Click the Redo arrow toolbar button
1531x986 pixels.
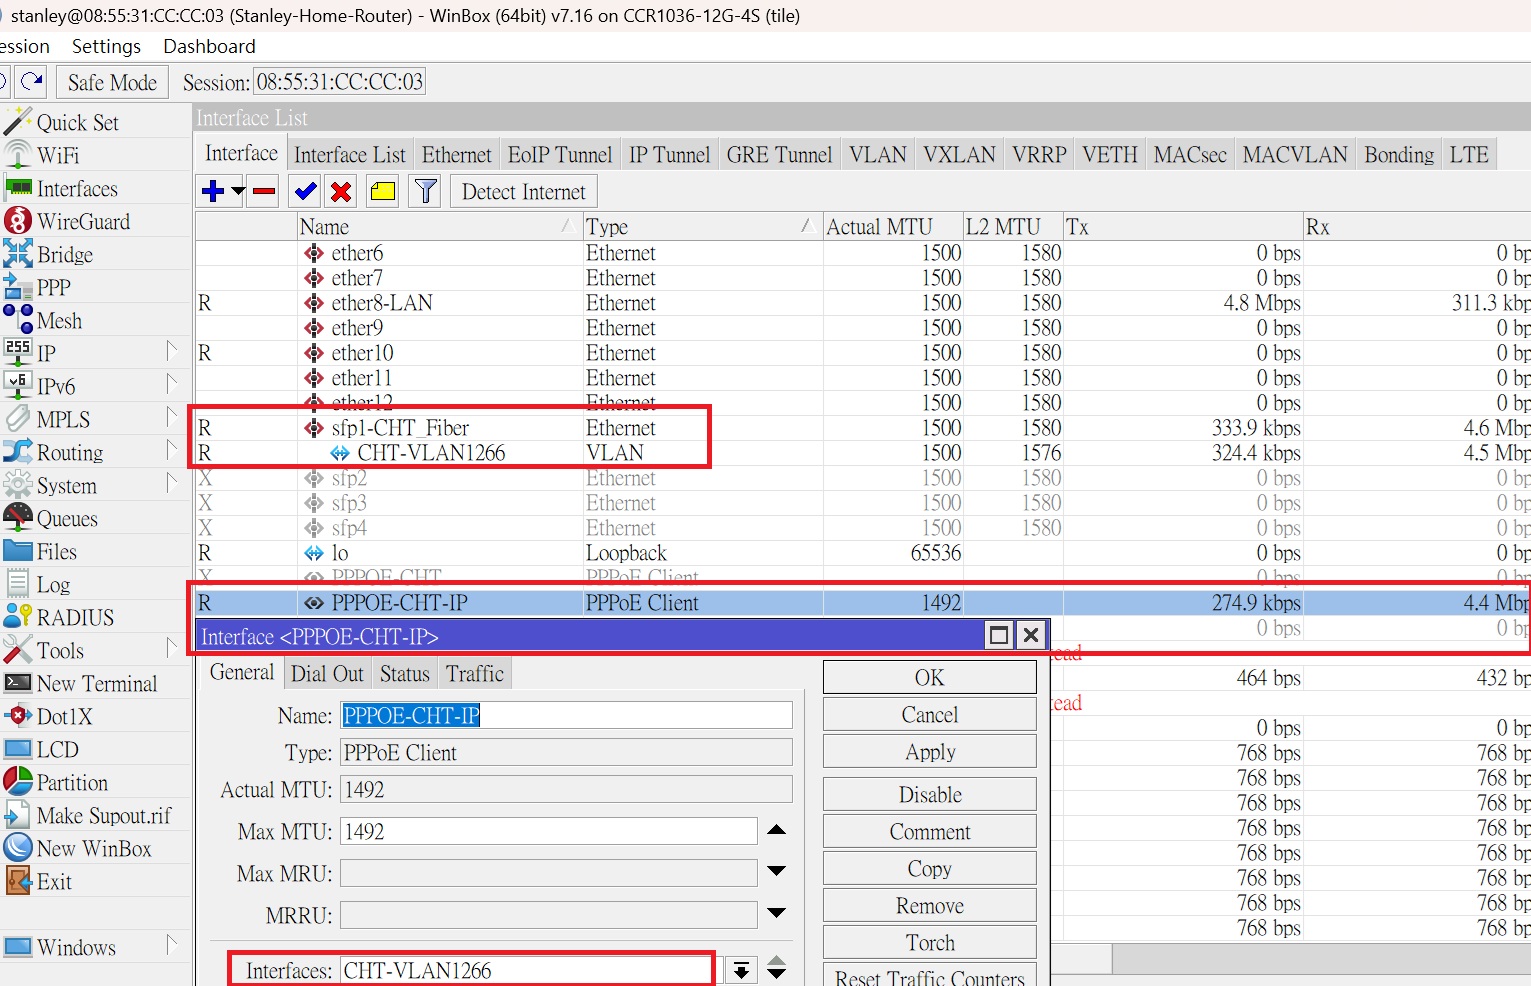pyautogui.click(x=32, y=81)
